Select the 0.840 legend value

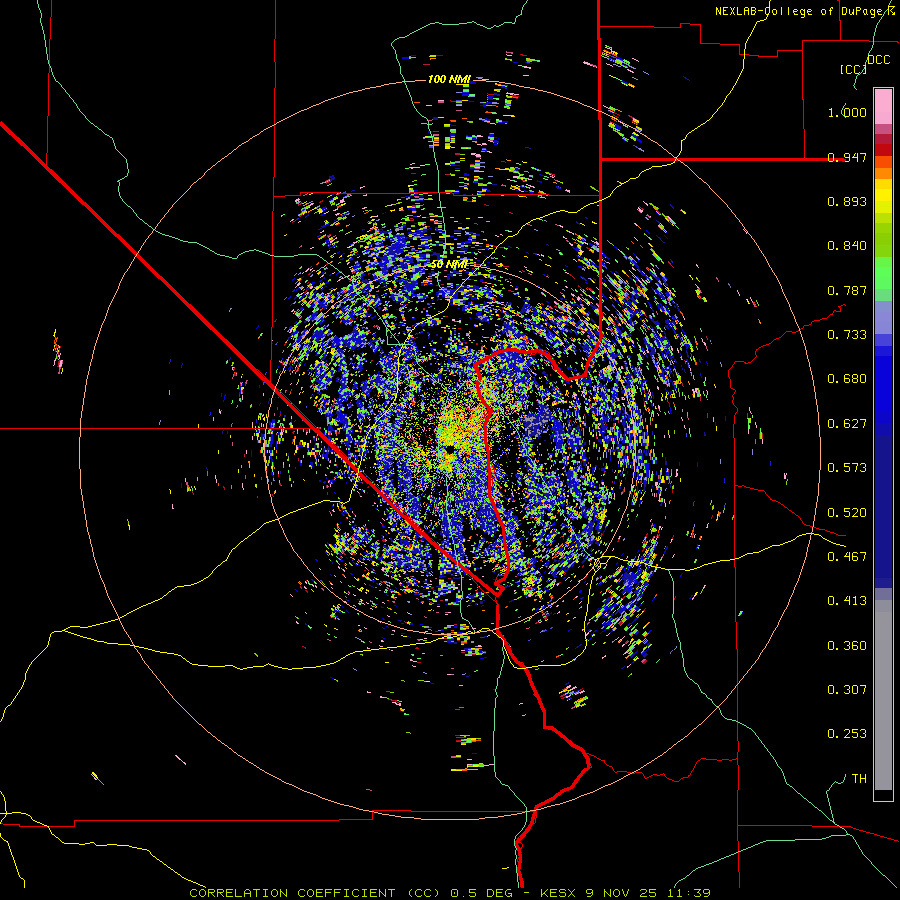click(x=847, y=246)
